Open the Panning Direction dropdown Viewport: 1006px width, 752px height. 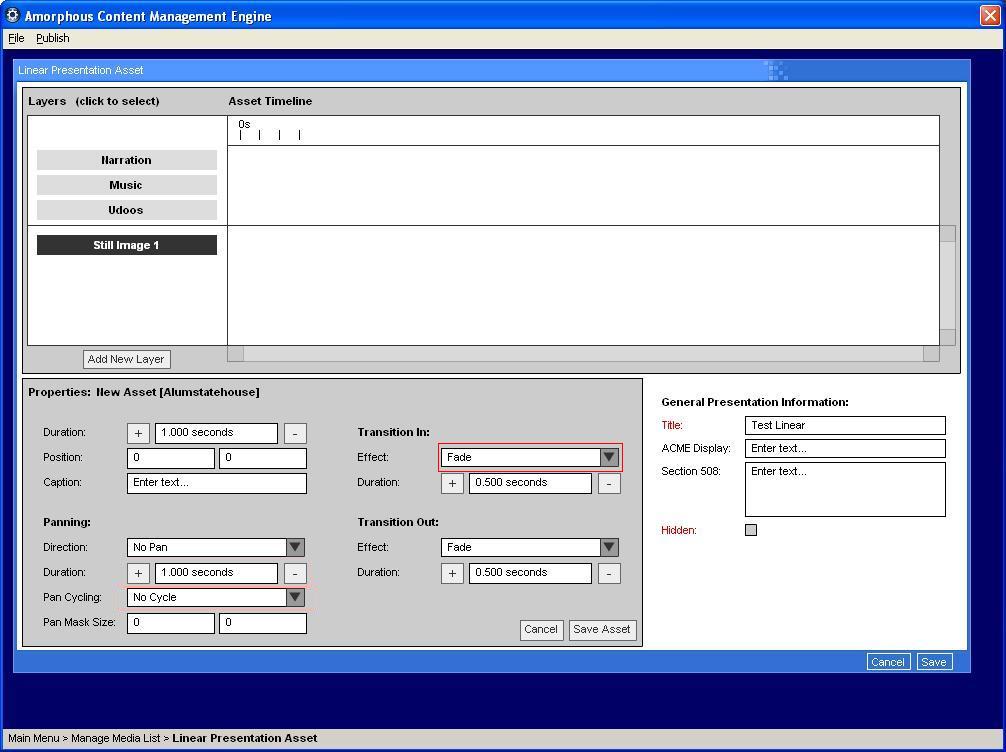216,547
